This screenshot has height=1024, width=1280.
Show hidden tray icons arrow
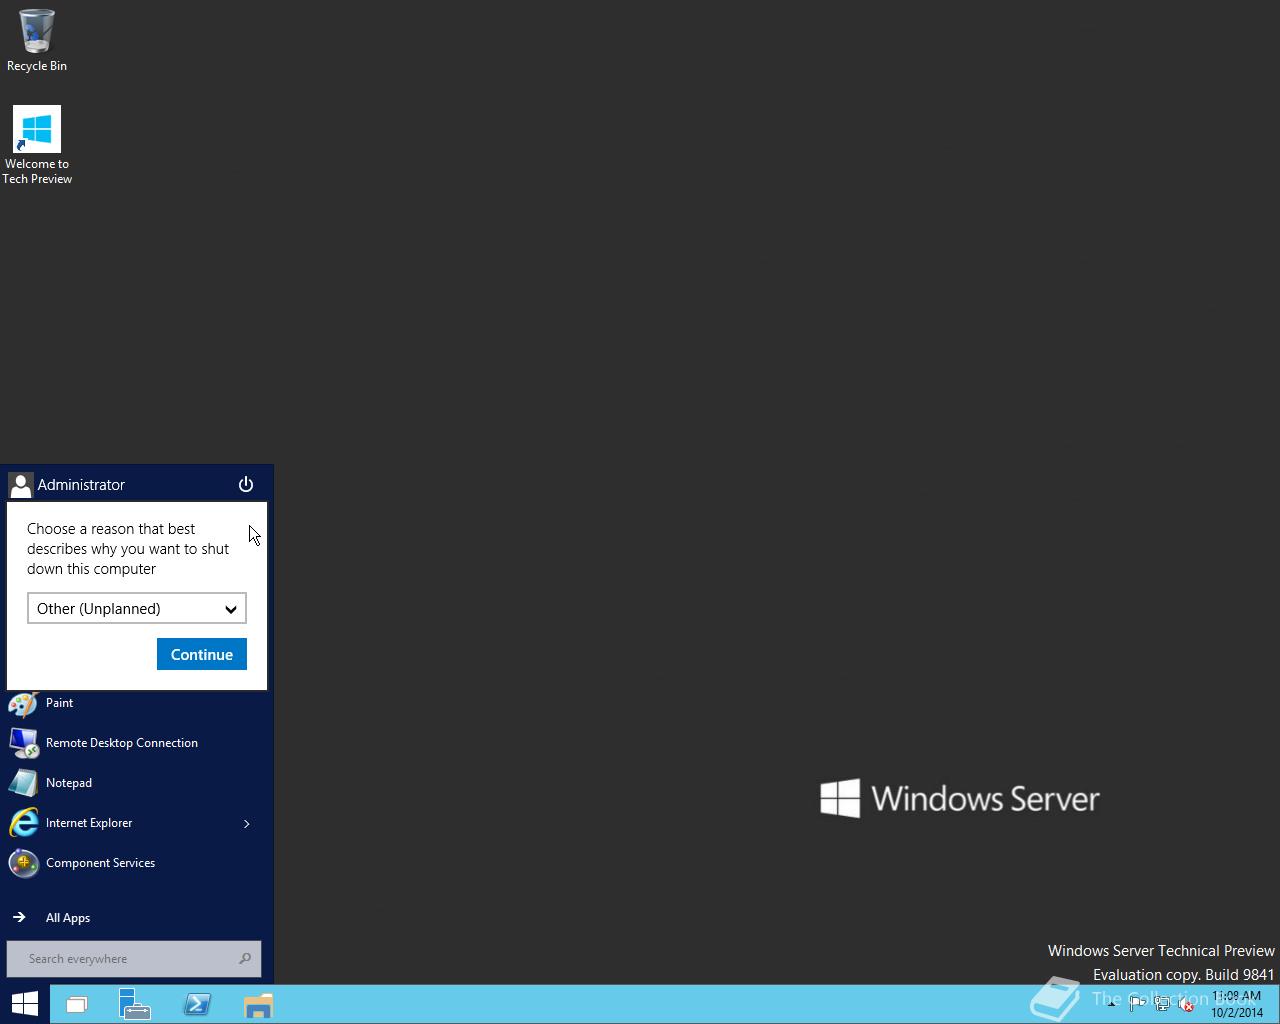pyautogui.click(x=1112, y=1005)
